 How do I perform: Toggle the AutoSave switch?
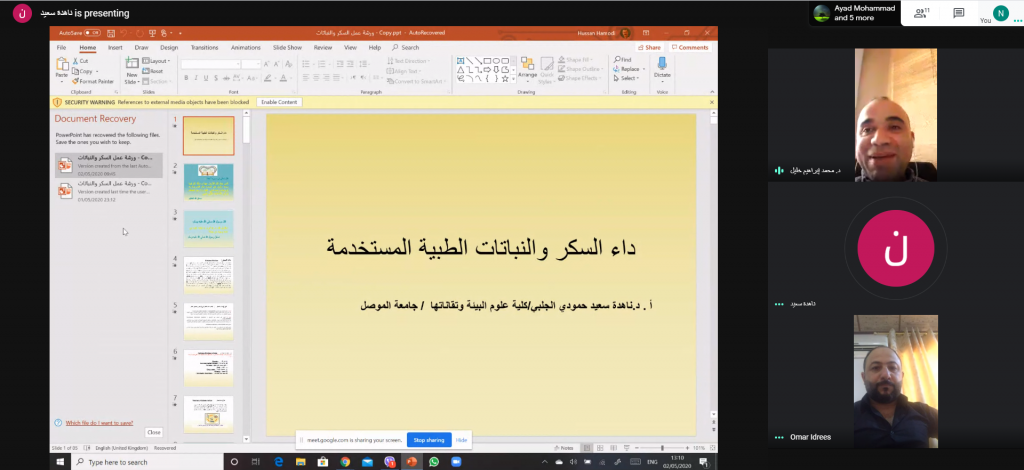(91, 33)
